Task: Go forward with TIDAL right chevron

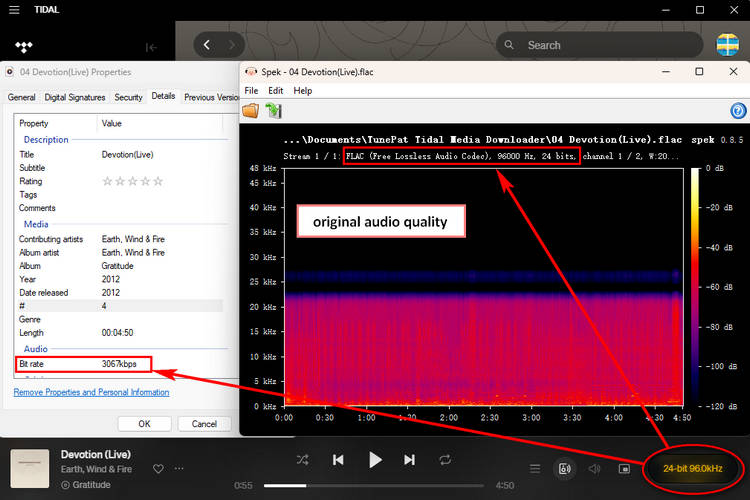Action: click(x=232, y=45)
